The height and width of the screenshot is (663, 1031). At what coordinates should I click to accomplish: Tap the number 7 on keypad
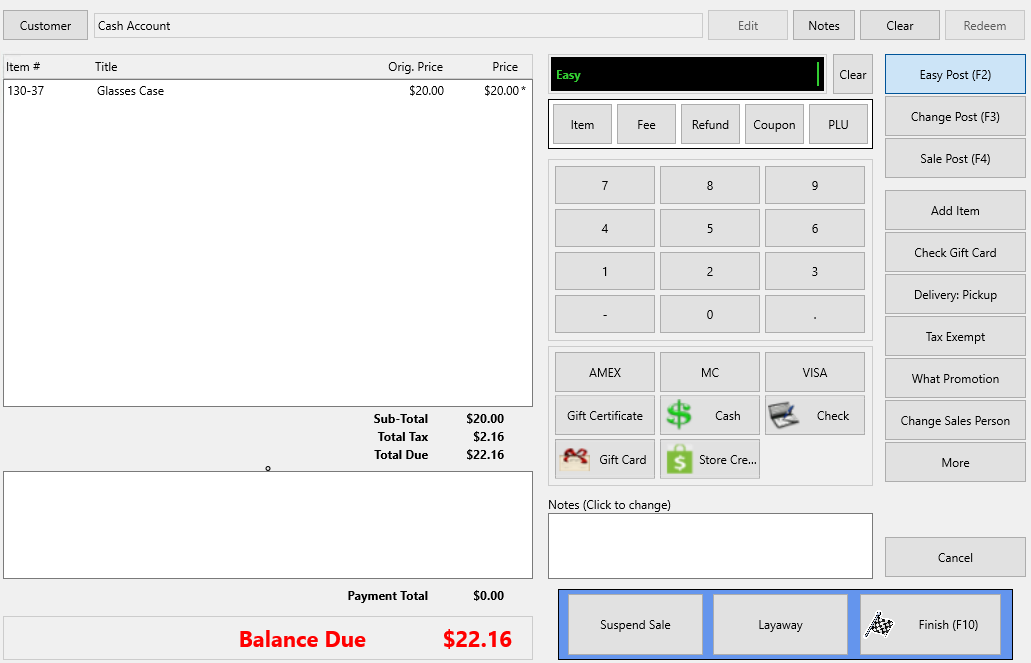(x=605, y=185)
